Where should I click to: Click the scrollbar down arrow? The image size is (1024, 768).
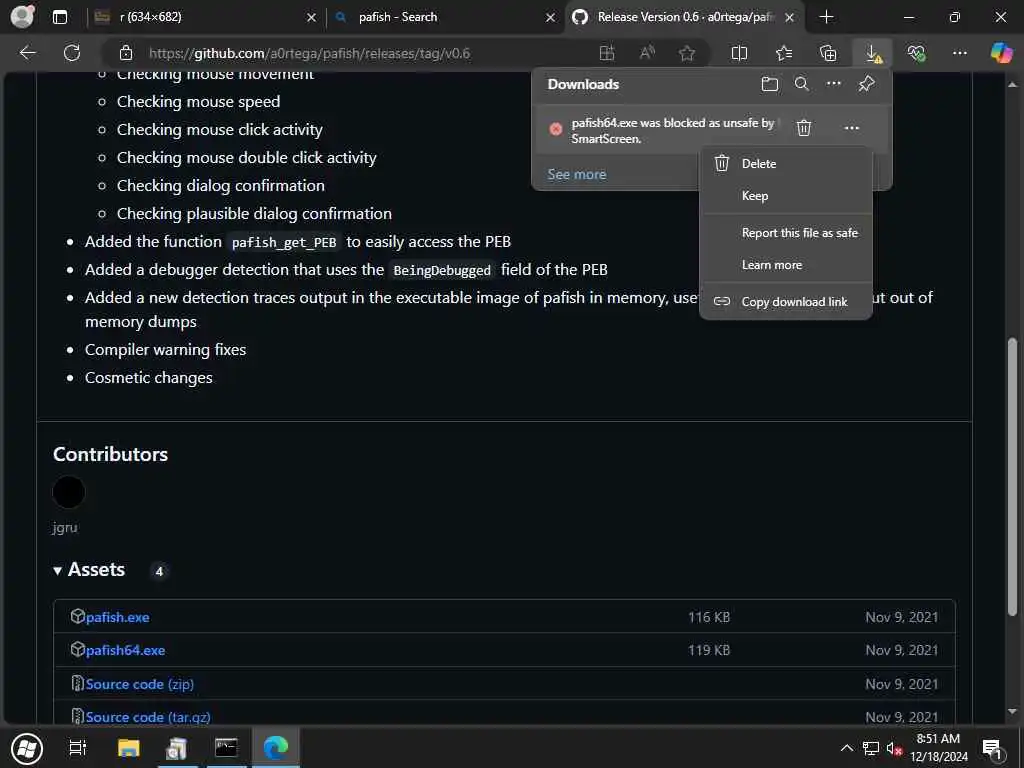click(1012, 711)
